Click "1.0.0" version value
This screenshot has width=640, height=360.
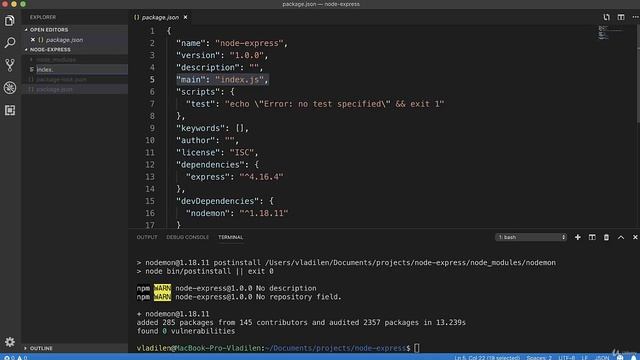tap(247, 55)
